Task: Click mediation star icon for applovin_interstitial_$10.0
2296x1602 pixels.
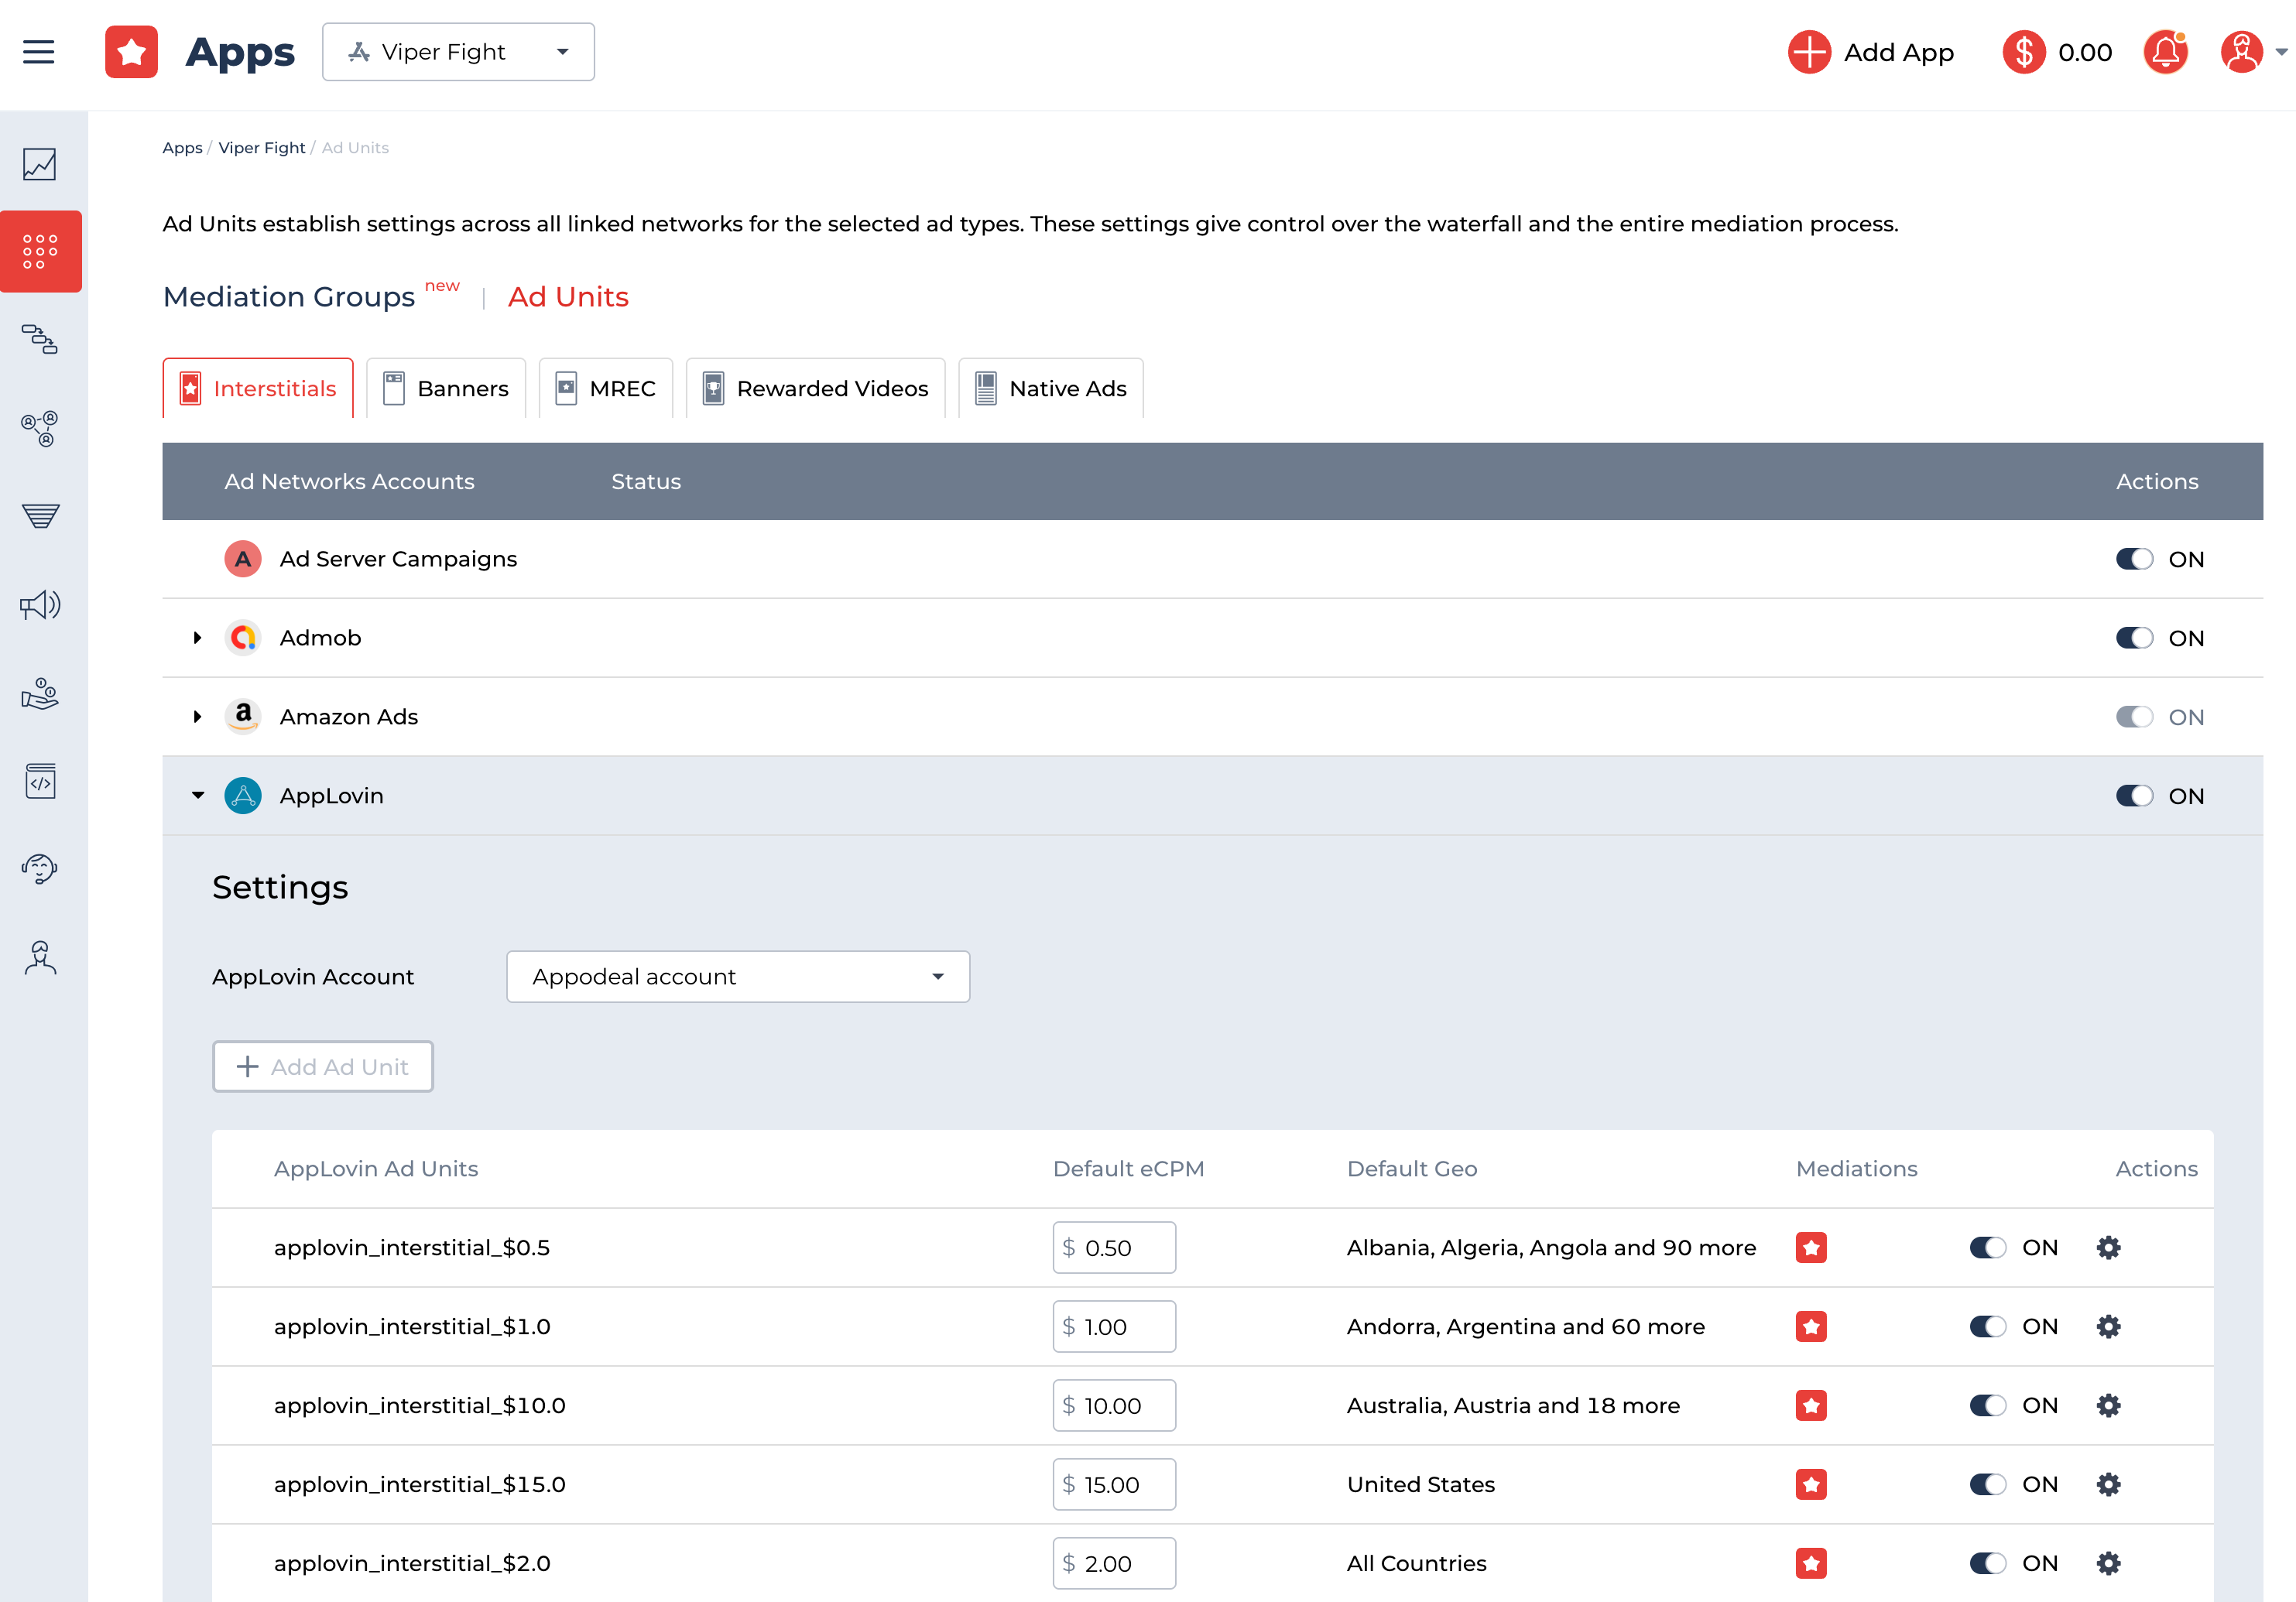Action: click(x=1811, y=1405)
